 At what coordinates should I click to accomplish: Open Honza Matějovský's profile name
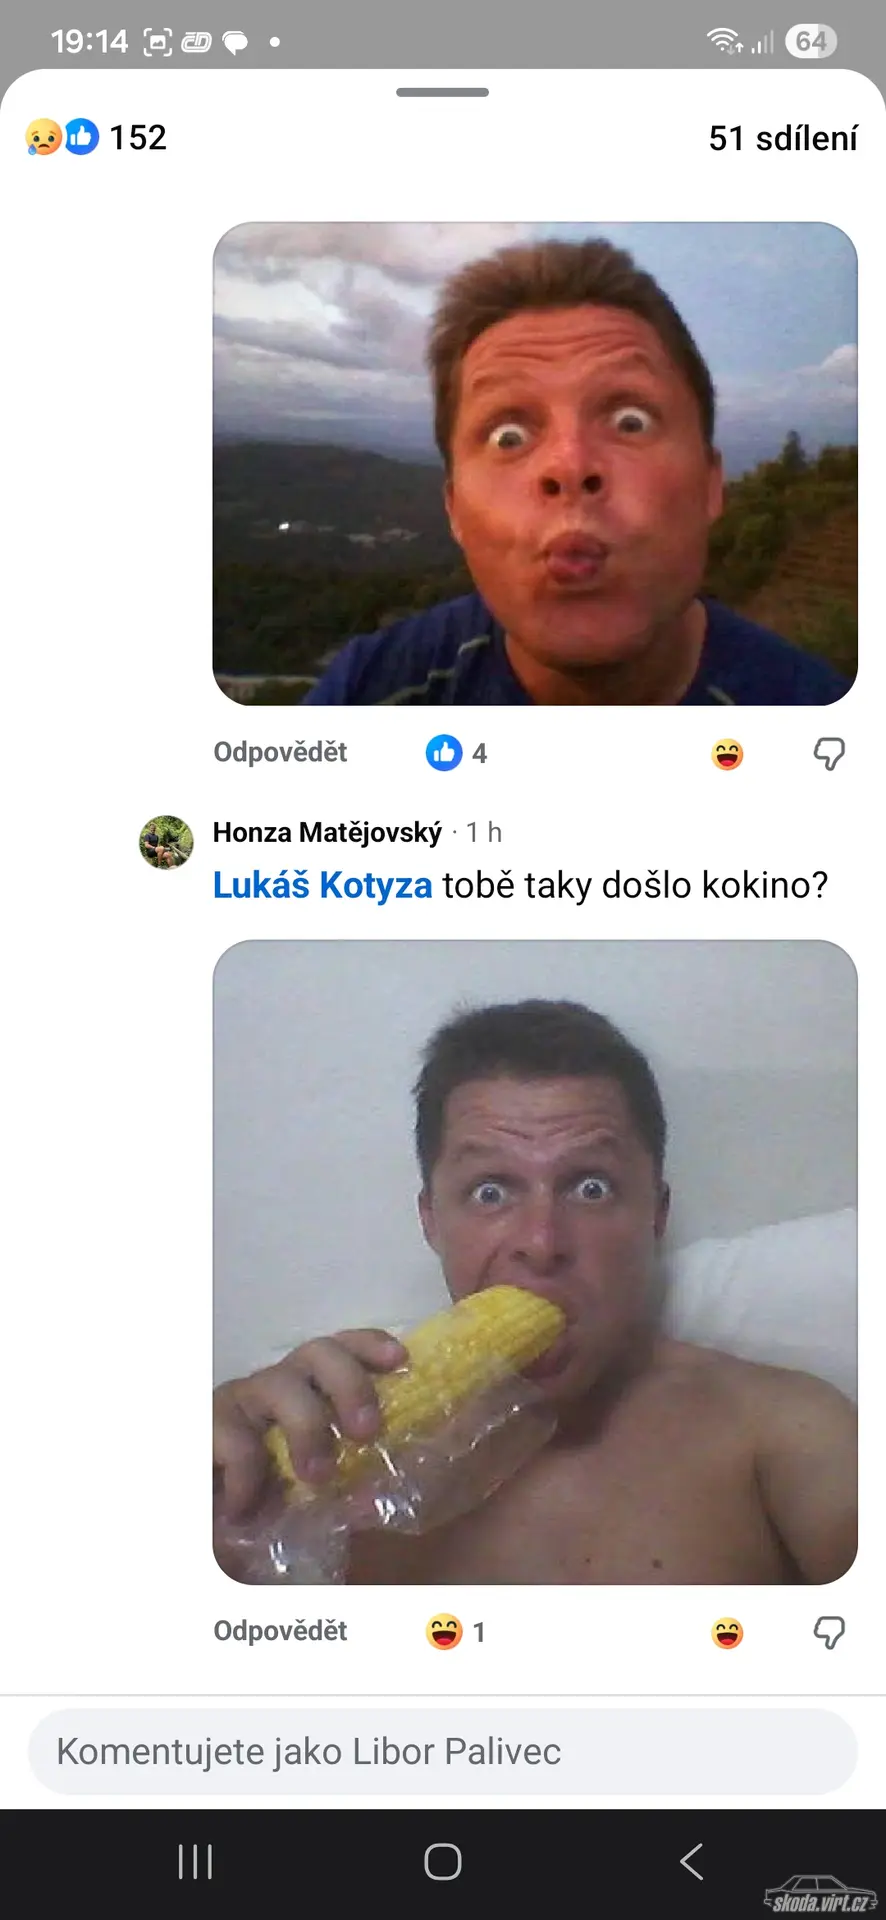(327, 832)
